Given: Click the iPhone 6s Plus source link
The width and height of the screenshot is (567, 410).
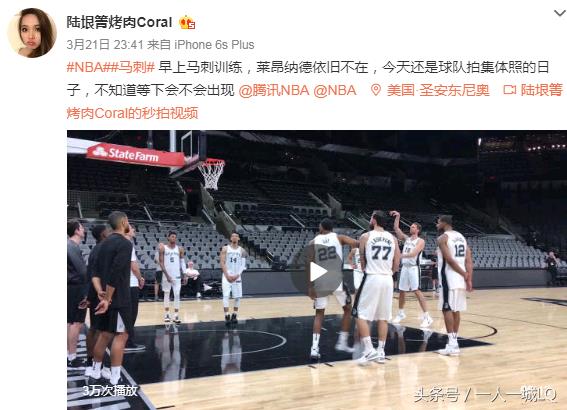Looking at the screenshot, I should [214, 45].
